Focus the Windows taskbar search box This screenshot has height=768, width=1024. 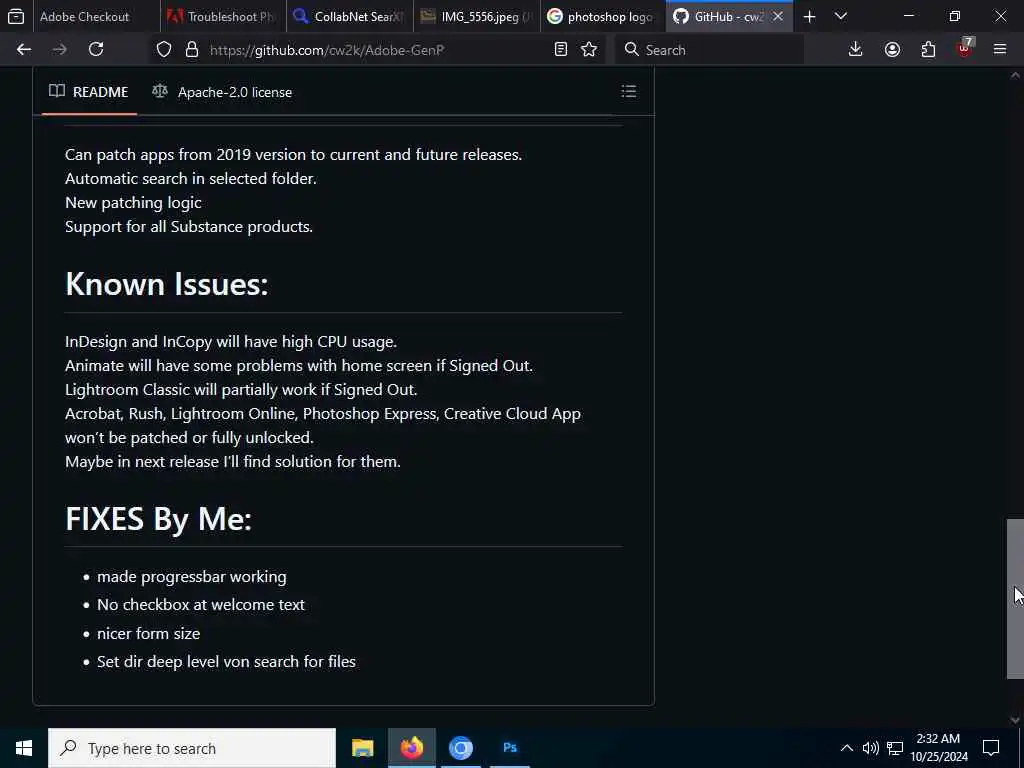[192, 748]
